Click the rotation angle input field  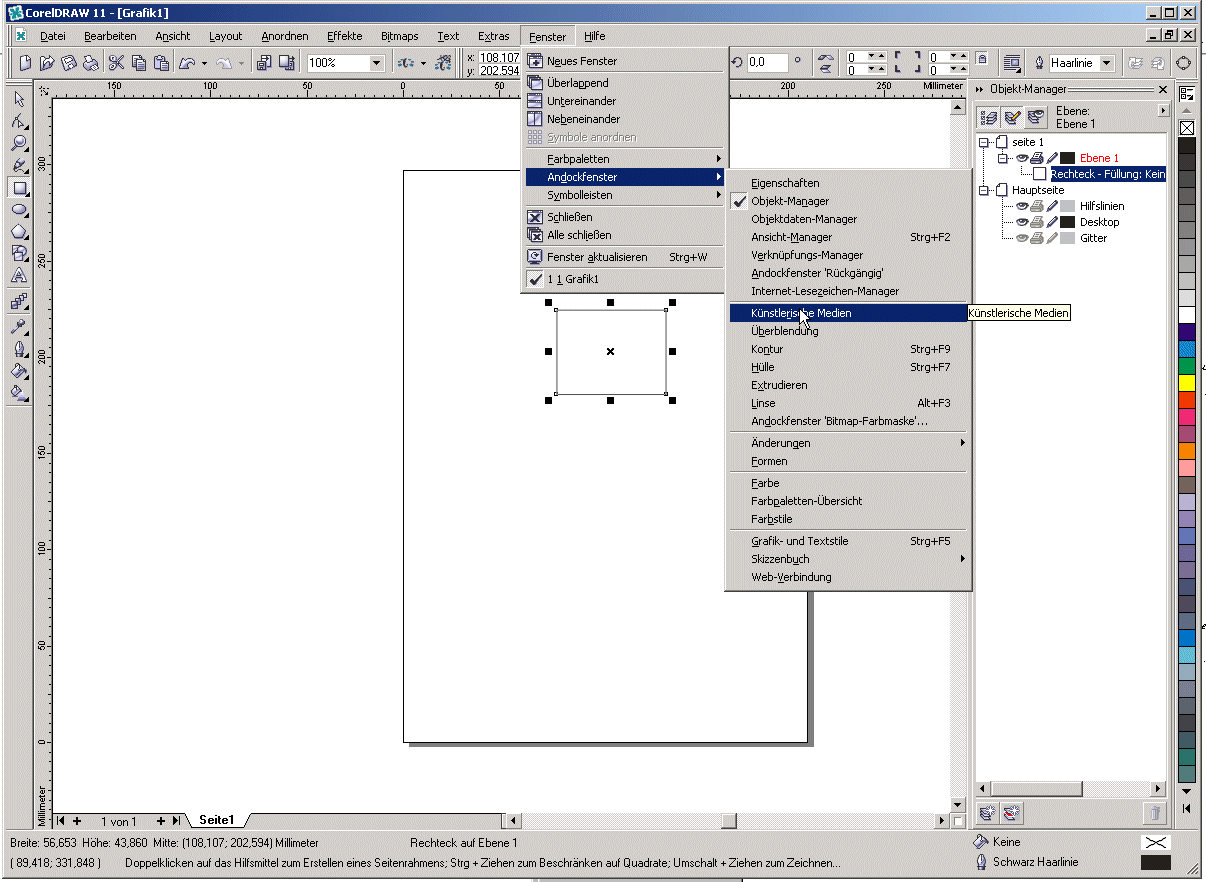[768, 62]
